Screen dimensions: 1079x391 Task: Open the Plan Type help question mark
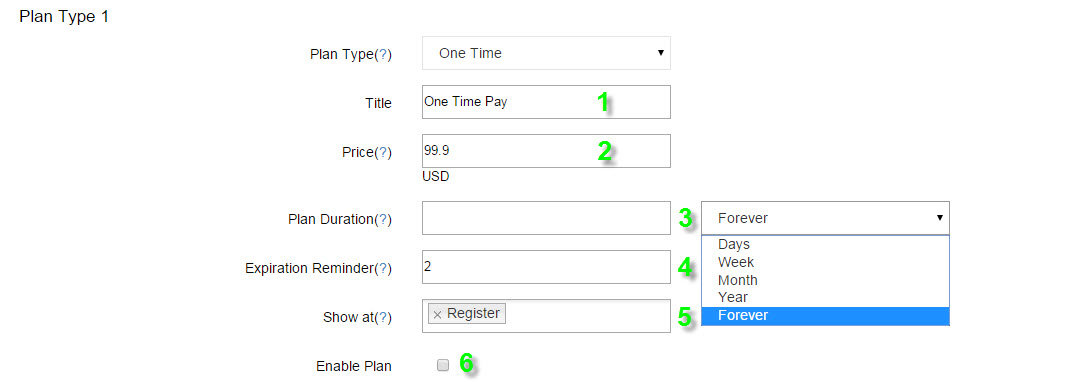click(382, 55)
